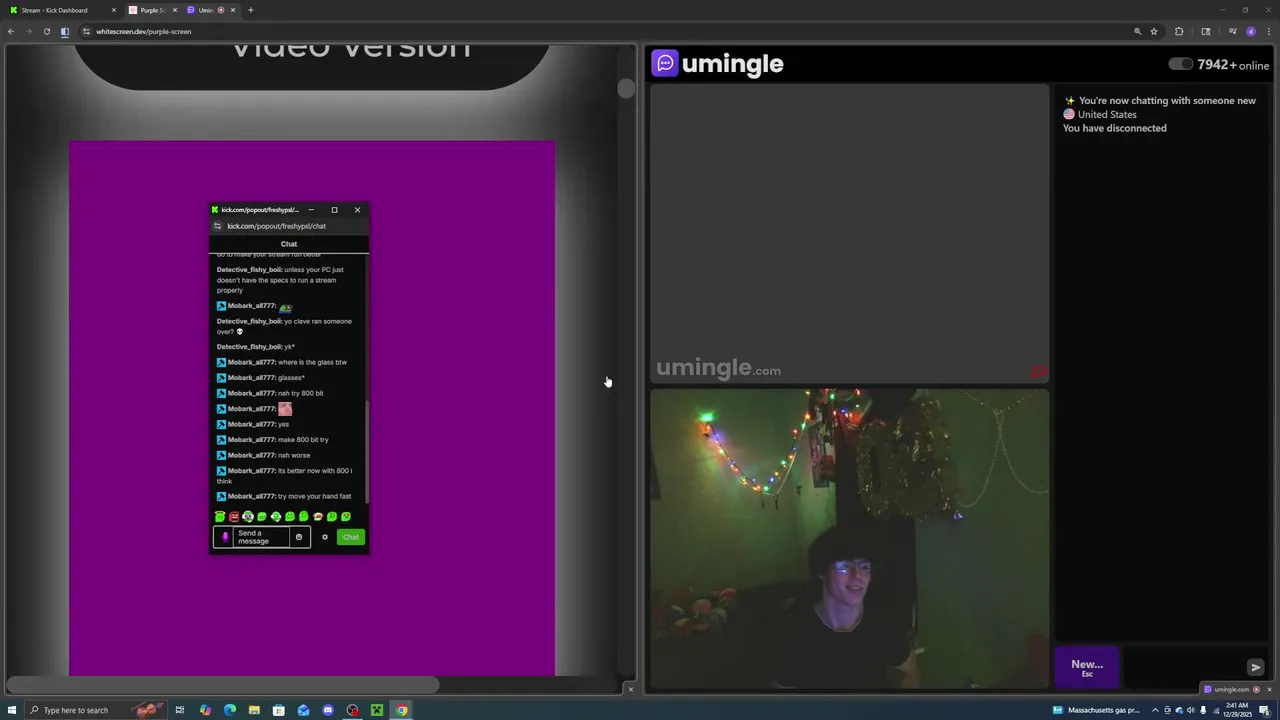
Task: Open the emote picker in message box
Action: (298, 537)
